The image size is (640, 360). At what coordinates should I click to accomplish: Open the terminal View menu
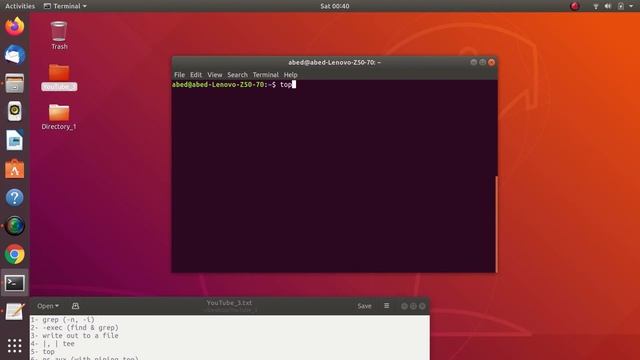tap(215, 75)
